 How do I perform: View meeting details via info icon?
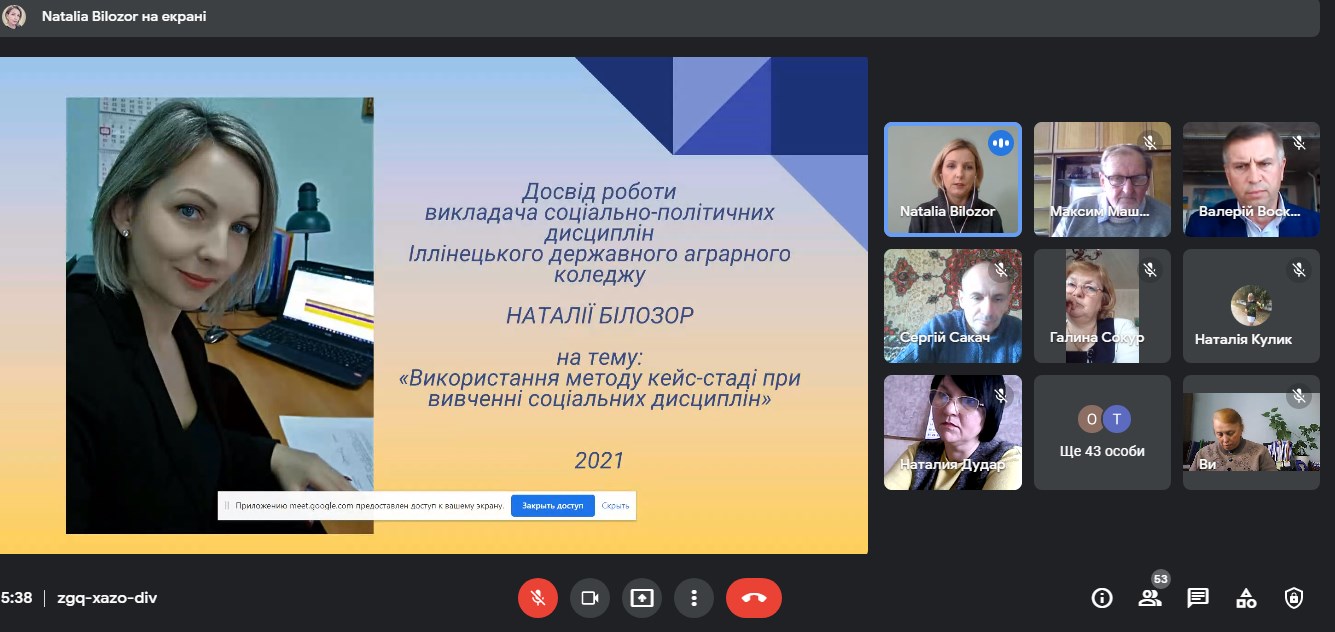coord(1102,597)
